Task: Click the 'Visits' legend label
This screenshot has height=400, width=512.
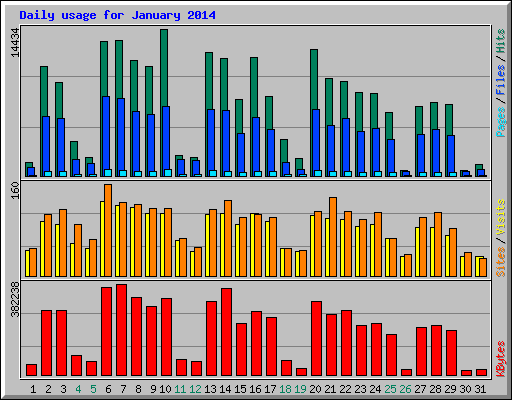Action: (500, 217)
